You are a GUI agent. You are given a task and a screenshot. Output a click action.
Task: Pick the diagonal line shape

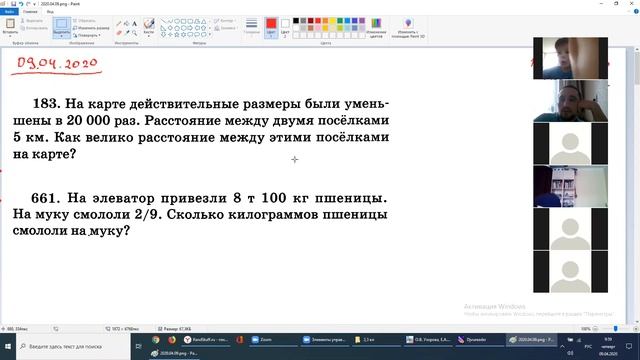pyautogui.click(x=163, y=21)
